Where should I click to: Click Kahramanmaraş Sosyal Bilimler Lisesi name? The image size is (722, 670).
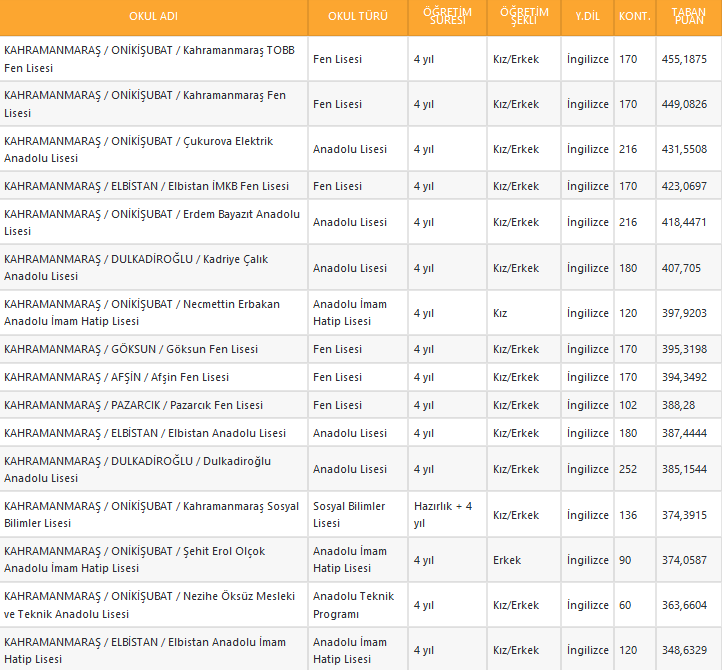(x=152, y=514)
